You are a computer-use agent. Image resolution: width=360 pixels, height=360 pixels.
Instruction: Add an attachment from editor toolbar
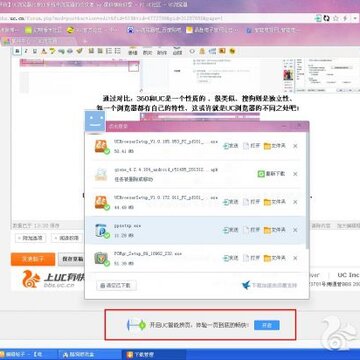point(162,51)
